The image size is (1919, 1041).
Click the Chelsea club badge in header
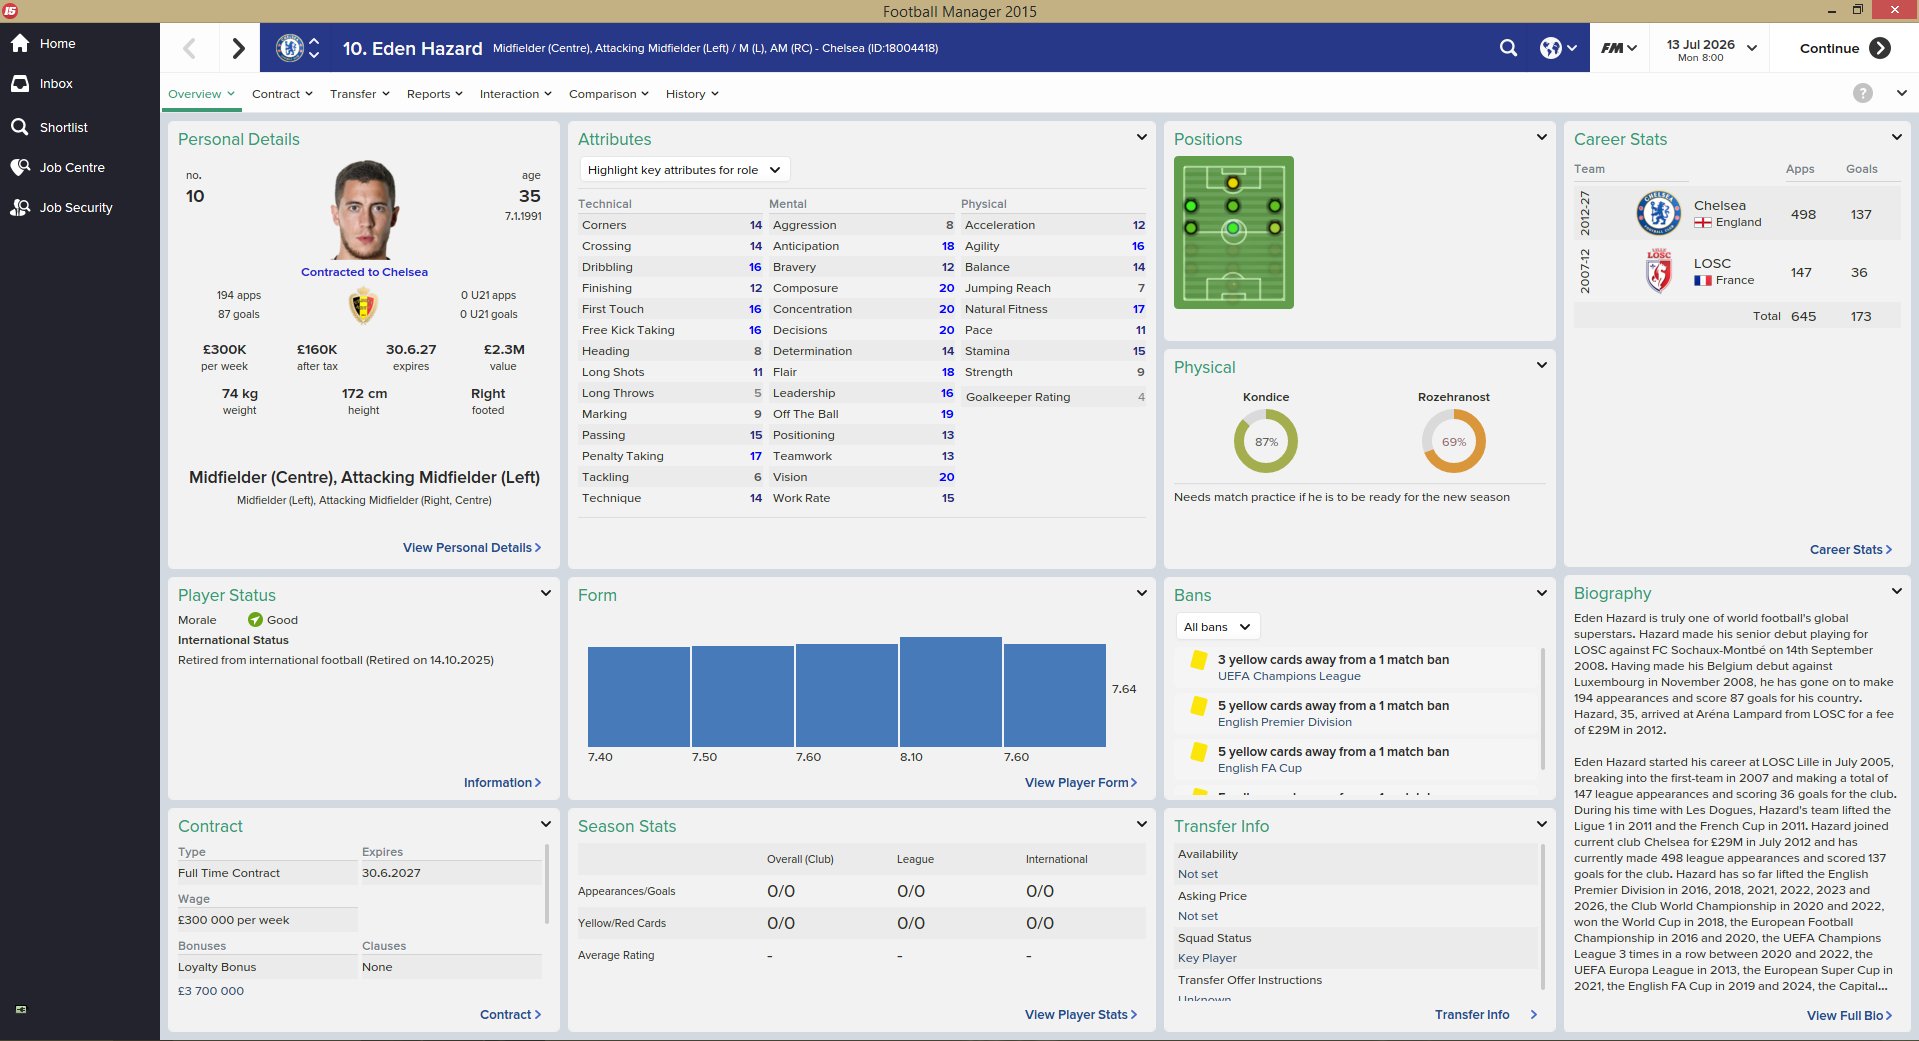pyautogui.click(x=289, y=48)
